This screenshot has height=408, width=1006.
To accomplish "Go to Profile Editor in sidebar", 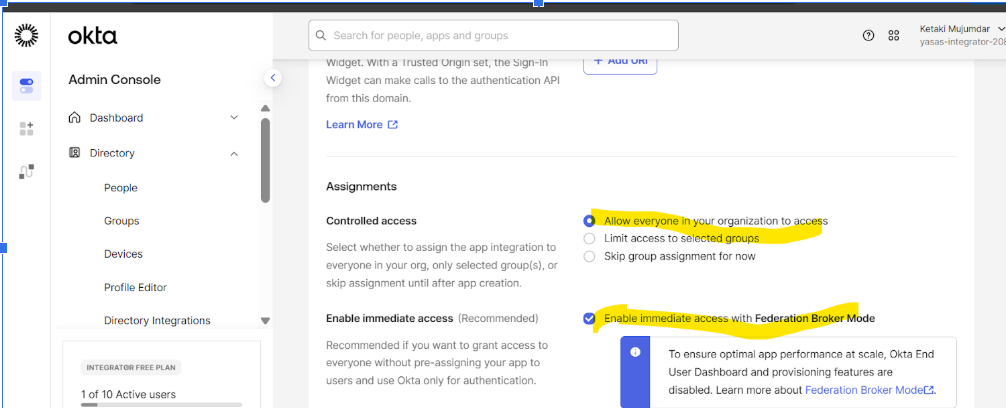I will 135,287.
